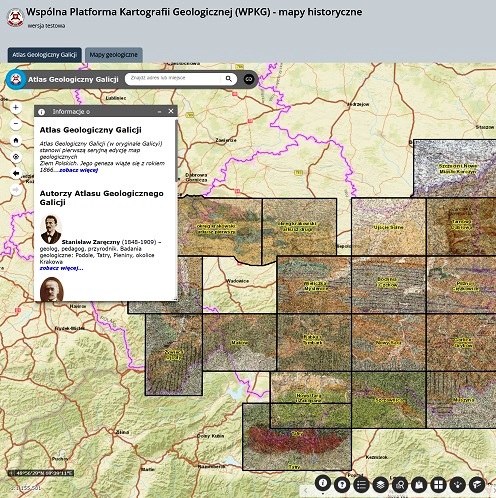
Task: Zoom in with the plus button
Action: pos(16,108)
